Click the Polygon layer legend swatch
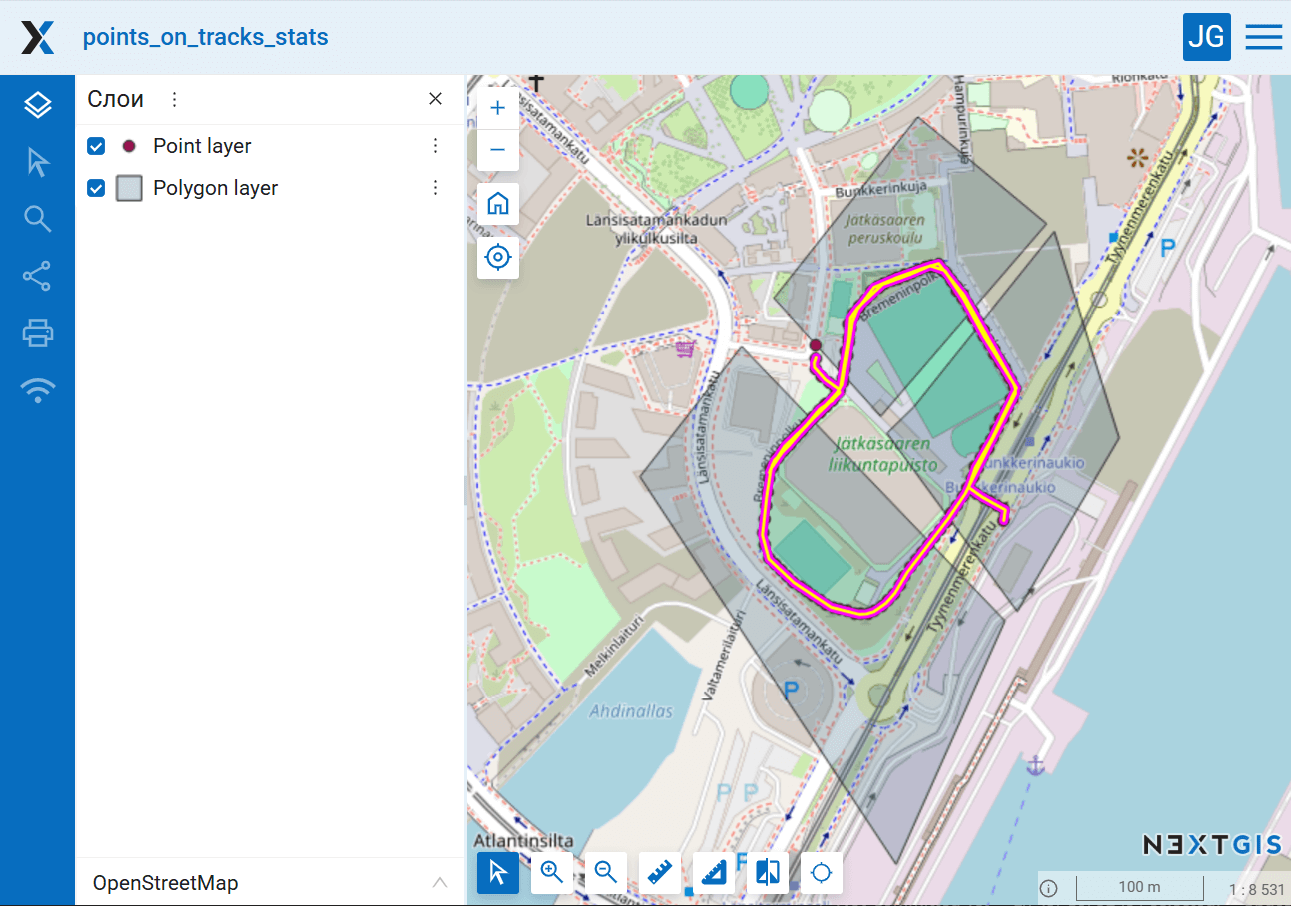The image size is (1291, 906). point(129,188)
